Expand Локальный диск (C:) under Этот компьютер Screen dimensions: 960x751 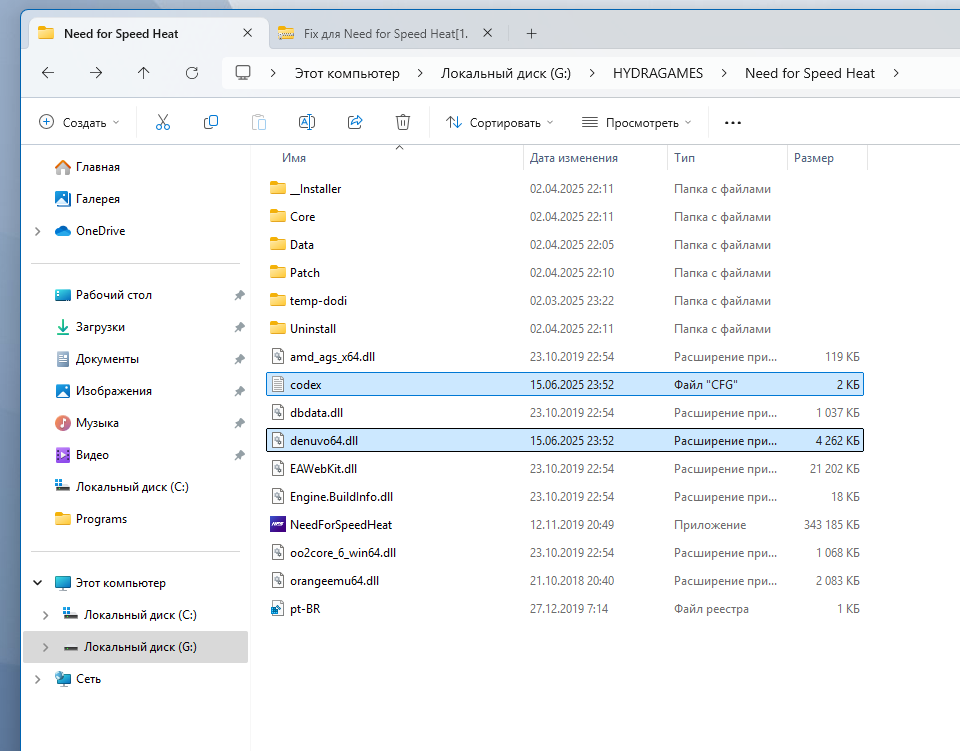45,615
